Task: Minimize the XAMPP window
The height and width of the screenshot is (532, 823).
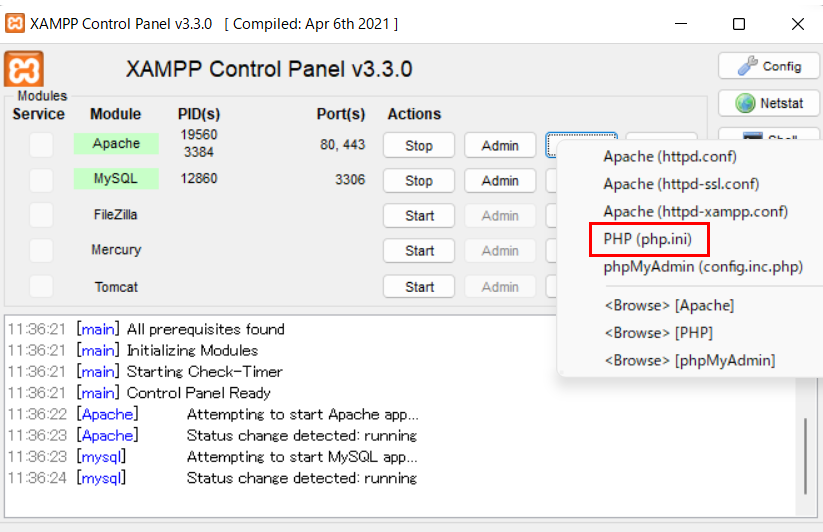Action: coord(681,24)
